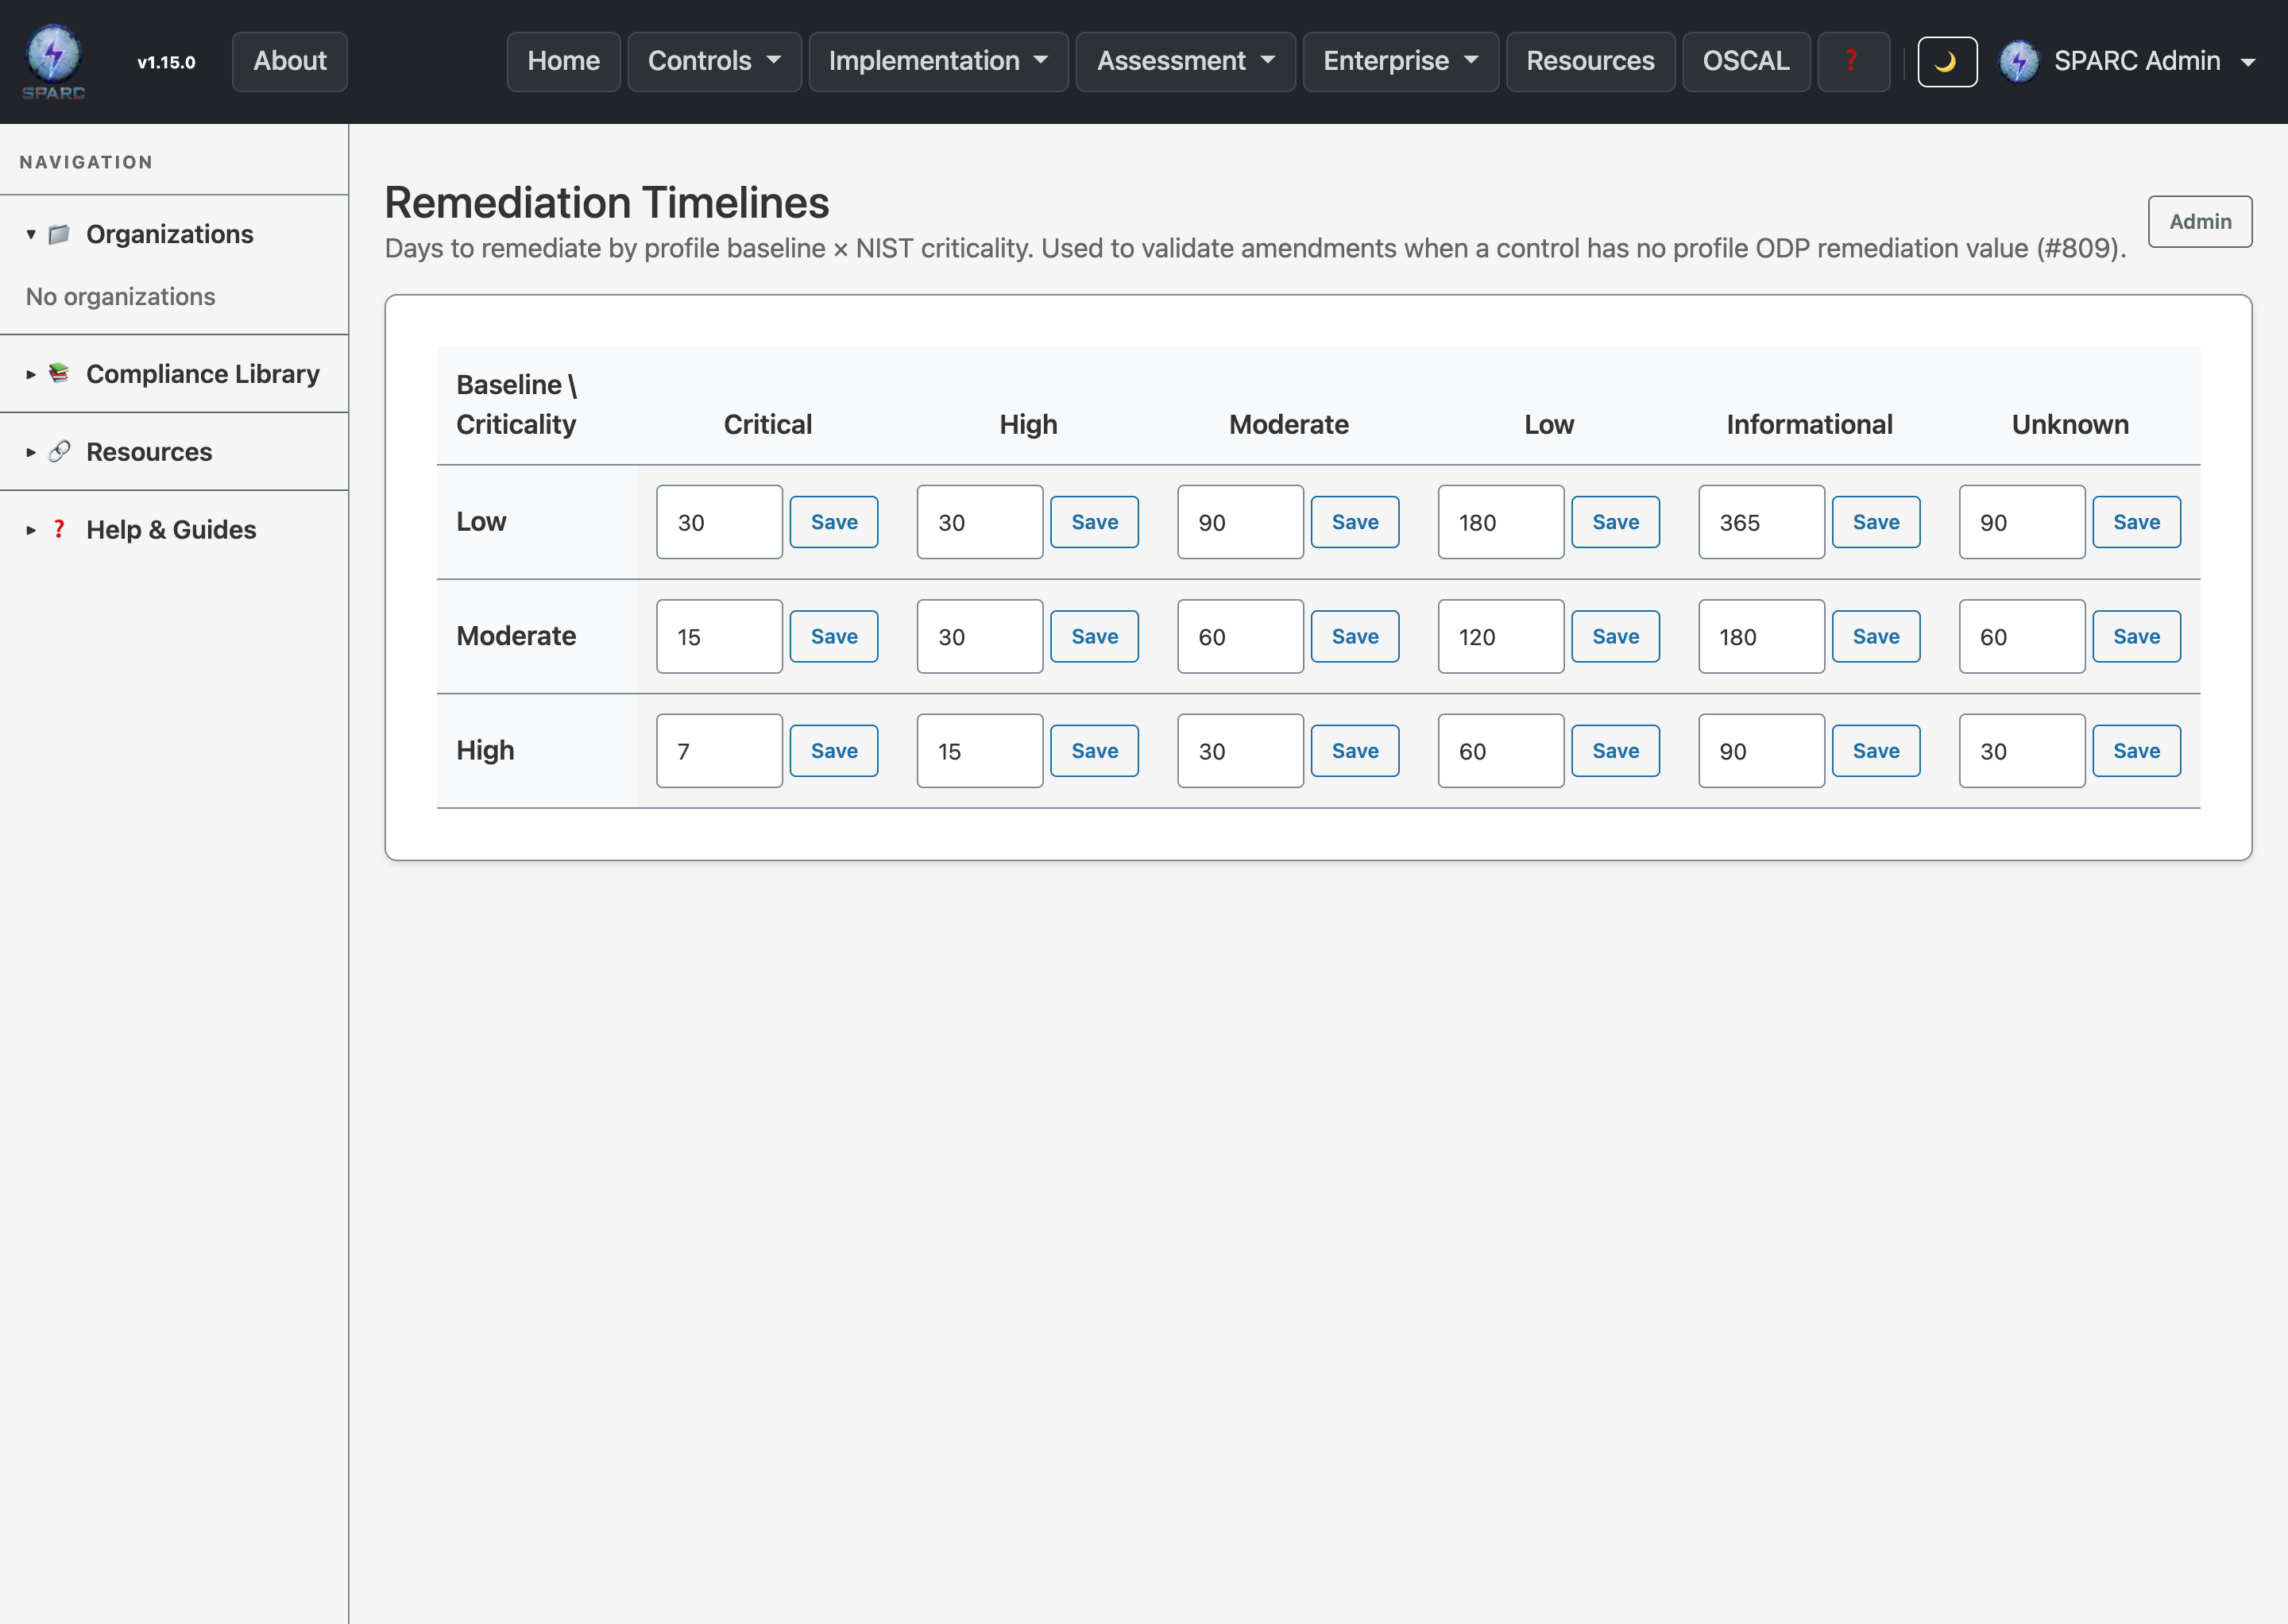Collapse the Organizations tree section
2288x1624 pixels.
pos(31,234)
